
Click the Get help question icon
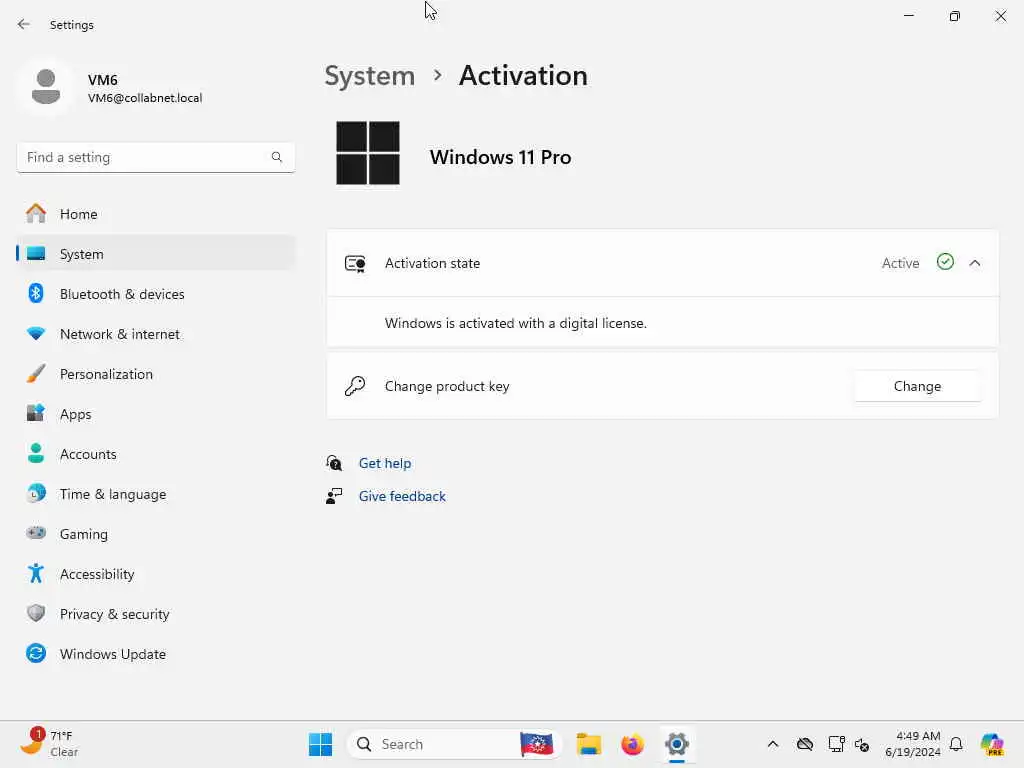pos(334,463)
